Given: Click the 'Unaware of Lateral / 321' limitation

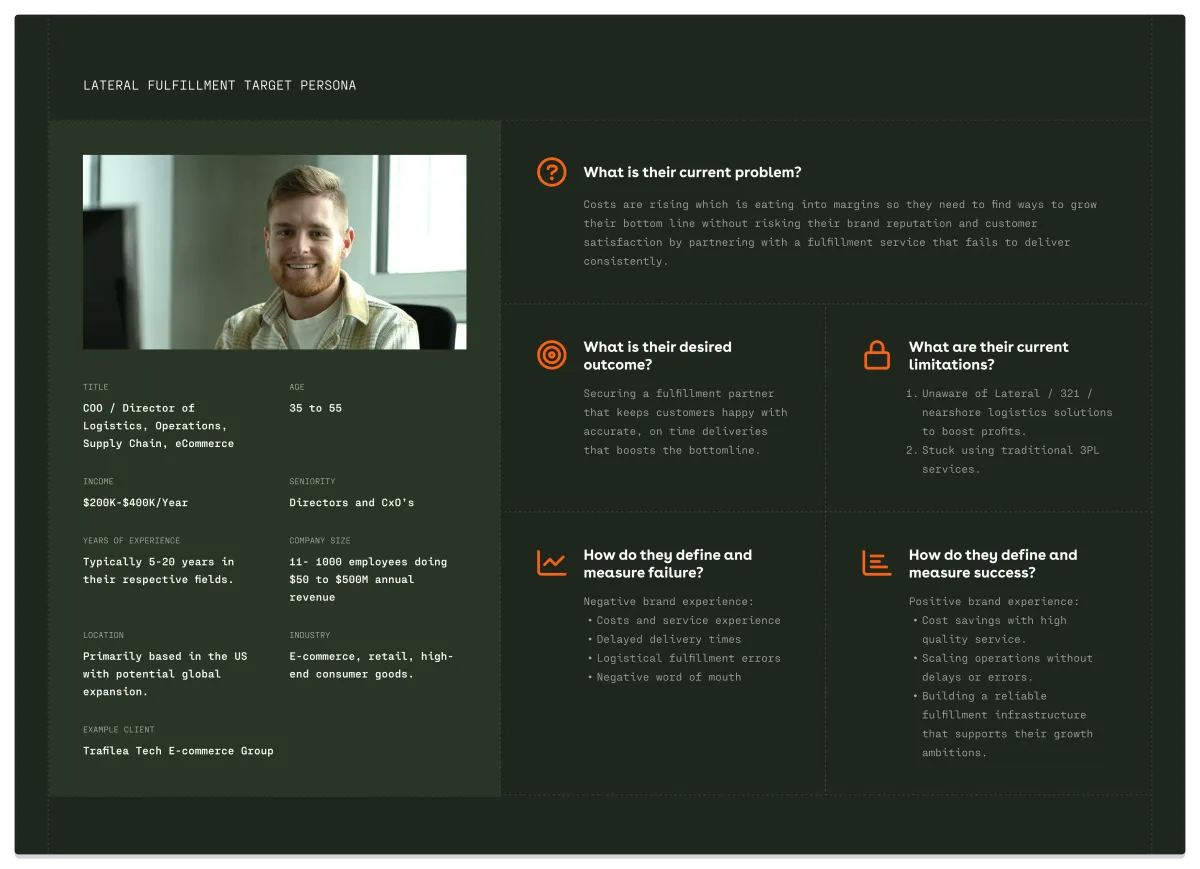Looking at the screenshot, I should [1009, 412].
